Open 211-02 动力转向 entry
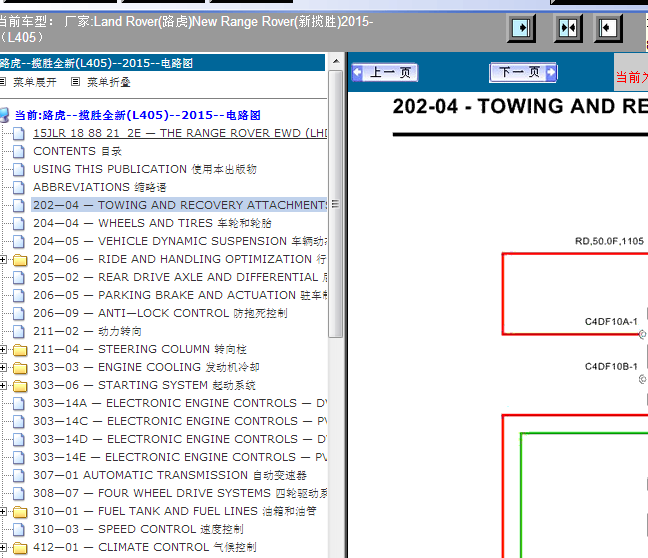648x558 pixels. [88, 331]
